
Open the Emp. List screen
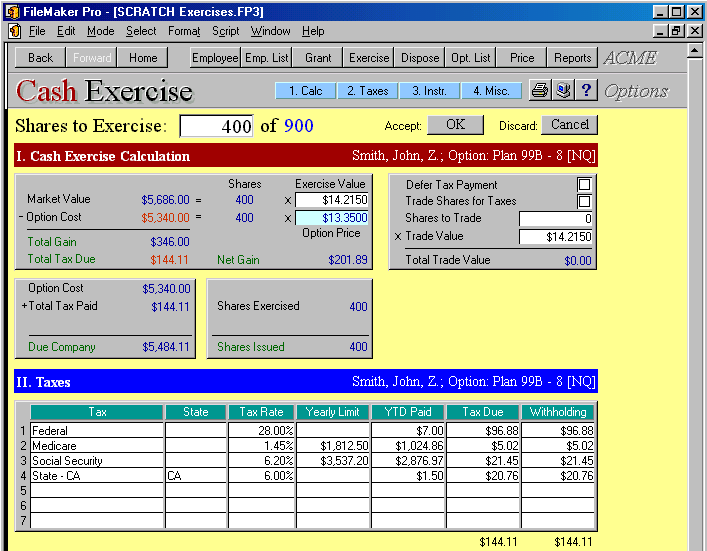pos(266,58)
